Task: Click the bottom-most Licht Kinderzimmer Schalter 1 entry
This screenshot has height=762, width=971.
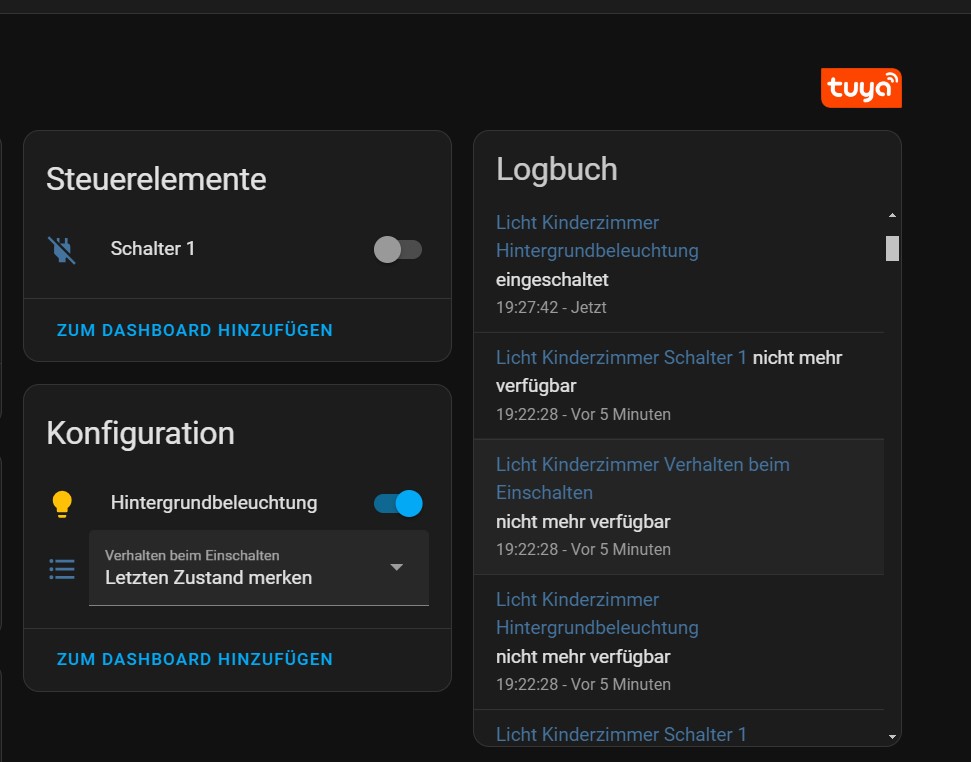Action: tap(621, 734)
